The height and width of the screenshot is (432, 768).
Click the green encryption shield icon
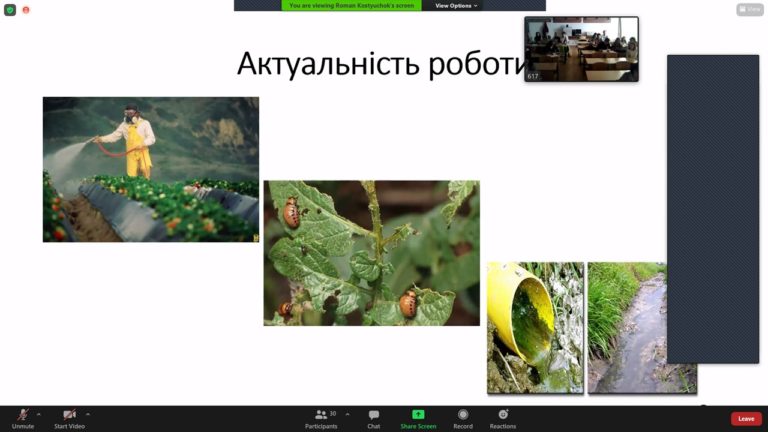pos(10,10)
